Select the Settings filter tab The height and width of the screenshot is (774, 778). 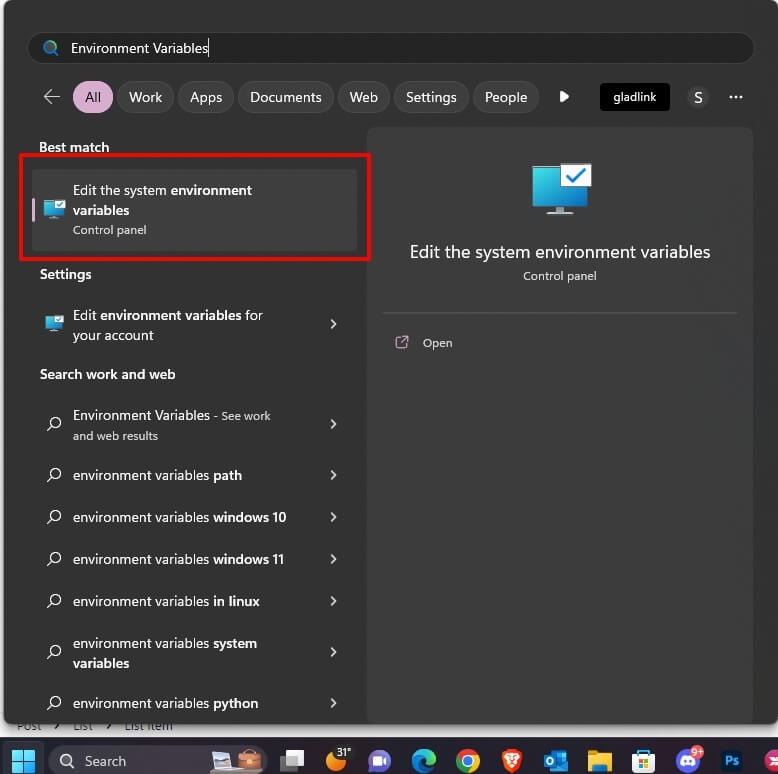tap(431, 97)
